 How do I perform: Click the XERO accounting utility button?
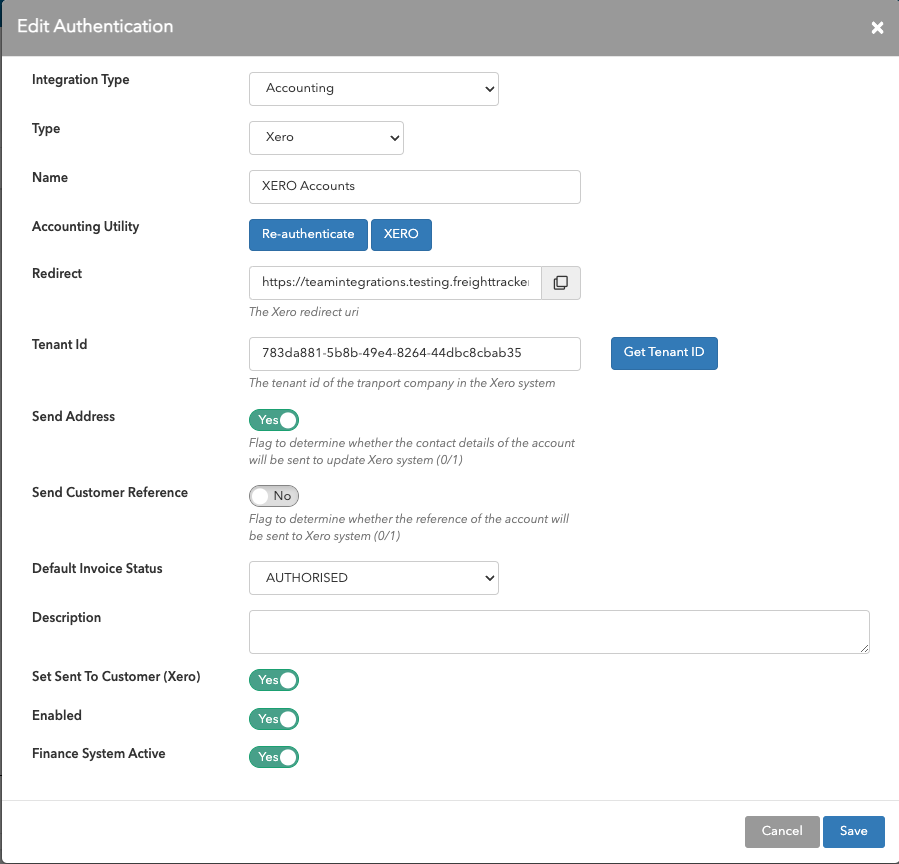pos(401,234)
